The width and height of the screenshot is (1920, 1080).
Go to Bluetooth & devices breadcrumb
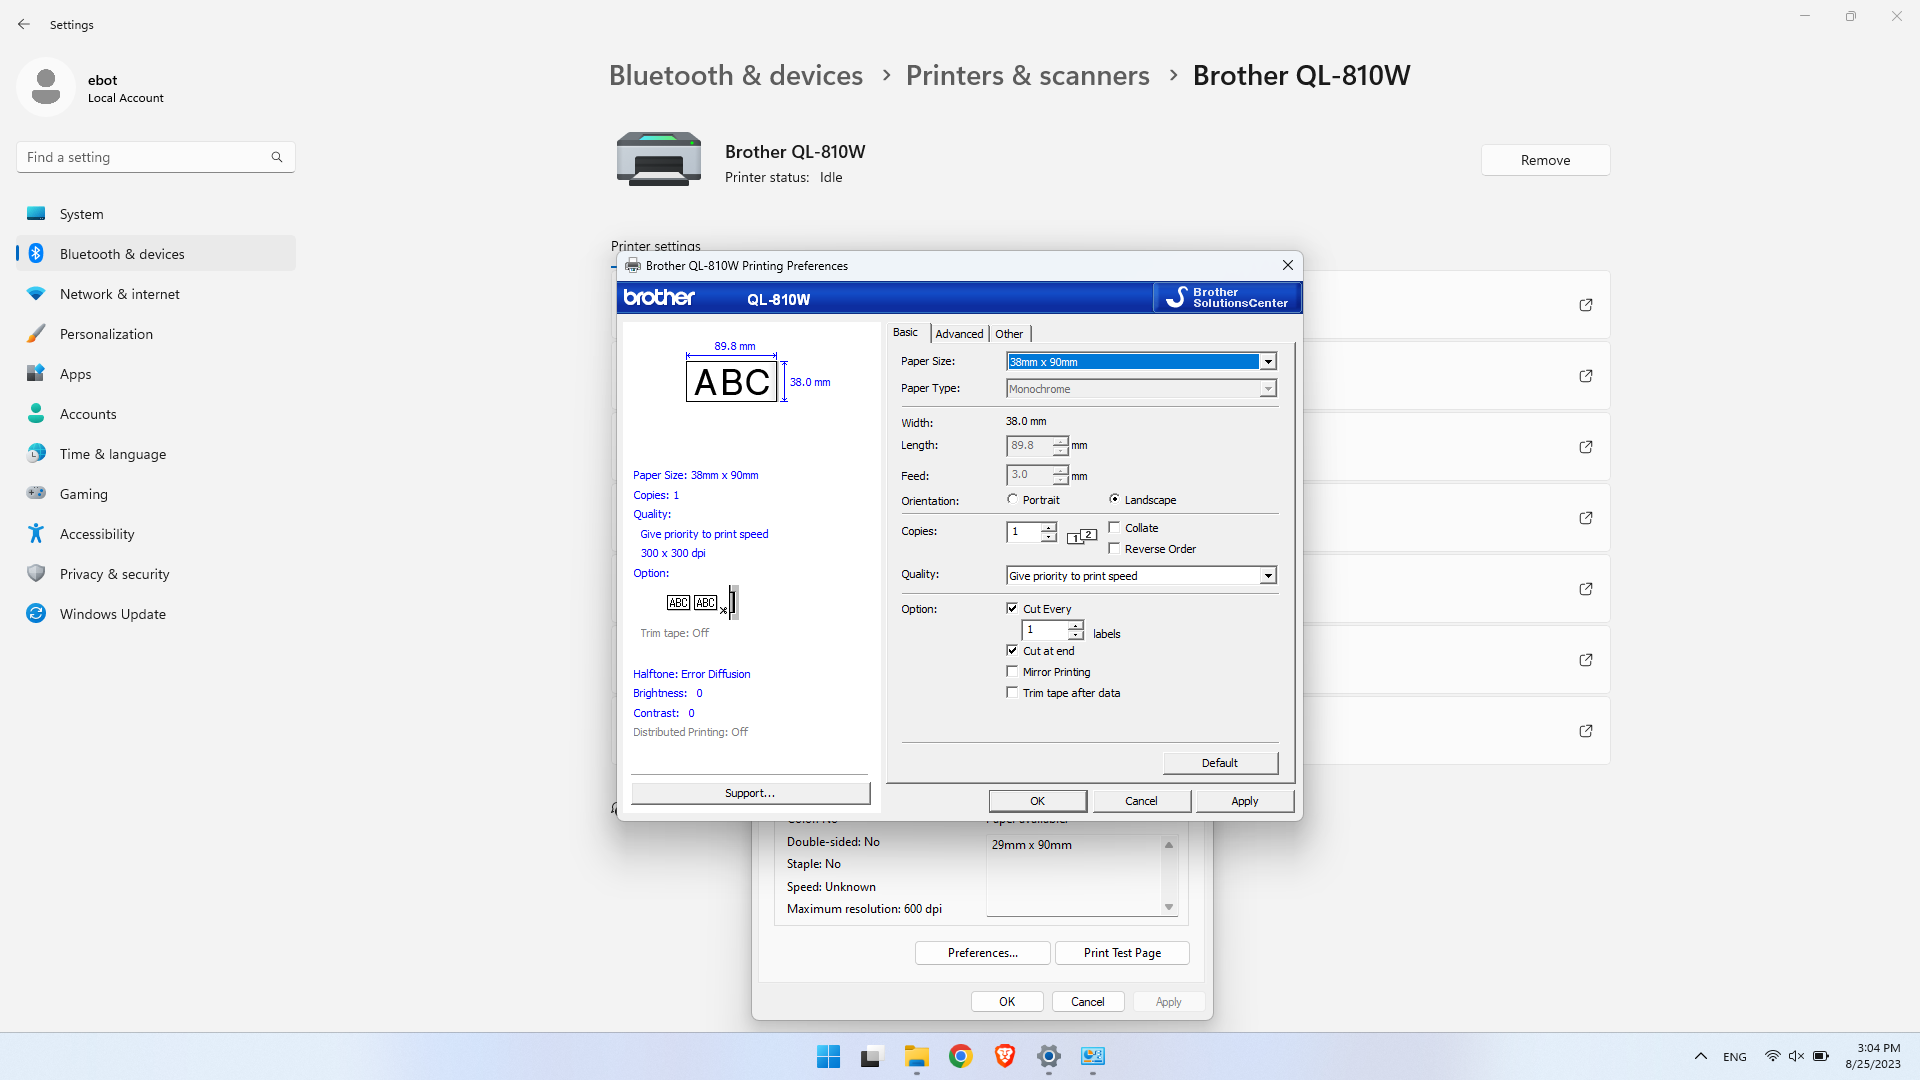click(735, 75)
